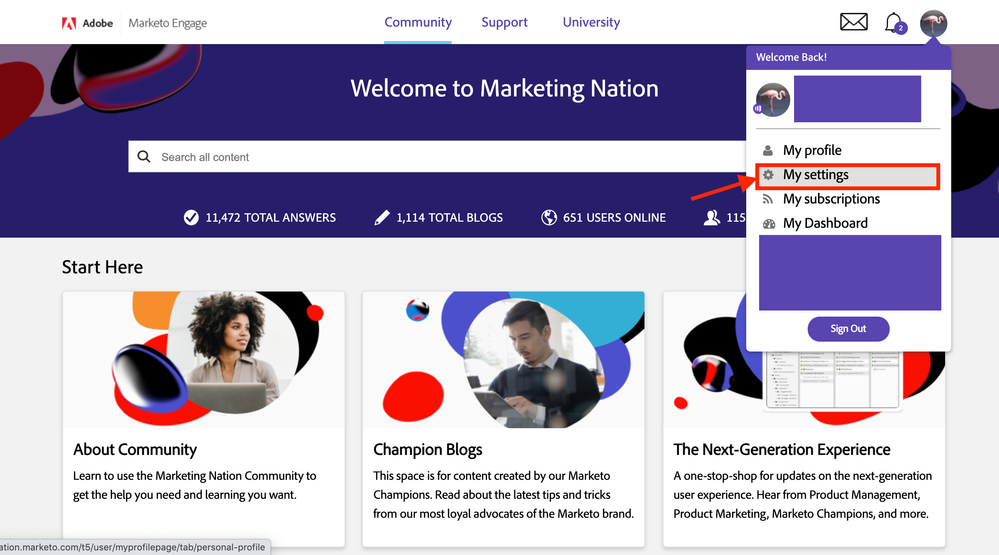This screenshot has width=999, height=555.
Task: Click the Champion Blogs description text
Action: (x=503, y=494)
